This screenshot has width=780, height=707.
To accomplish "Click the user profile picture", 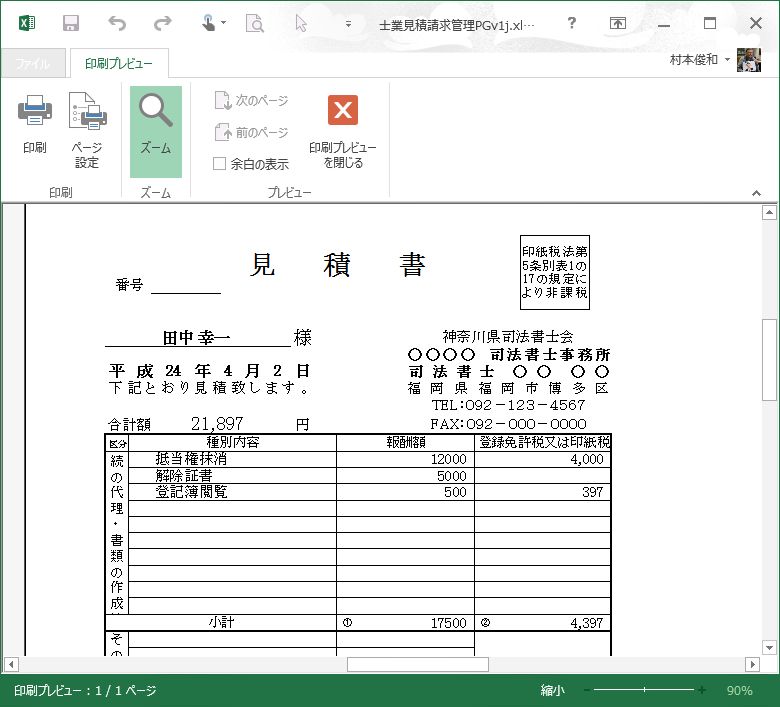I will click(749, 60).
